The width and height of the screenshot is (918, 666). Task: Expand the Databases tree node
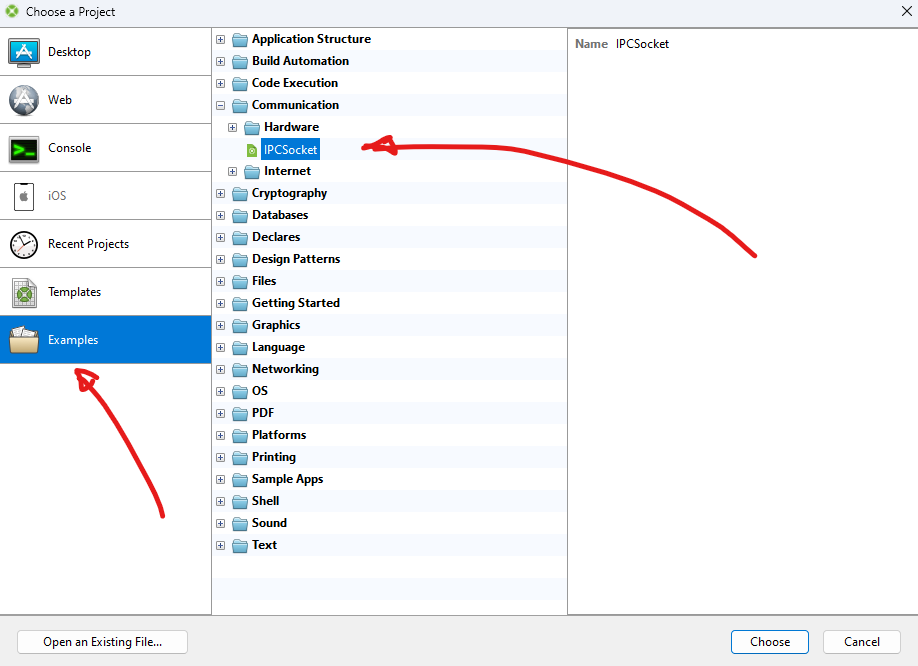pyautogui.click(x=221, y=216)
